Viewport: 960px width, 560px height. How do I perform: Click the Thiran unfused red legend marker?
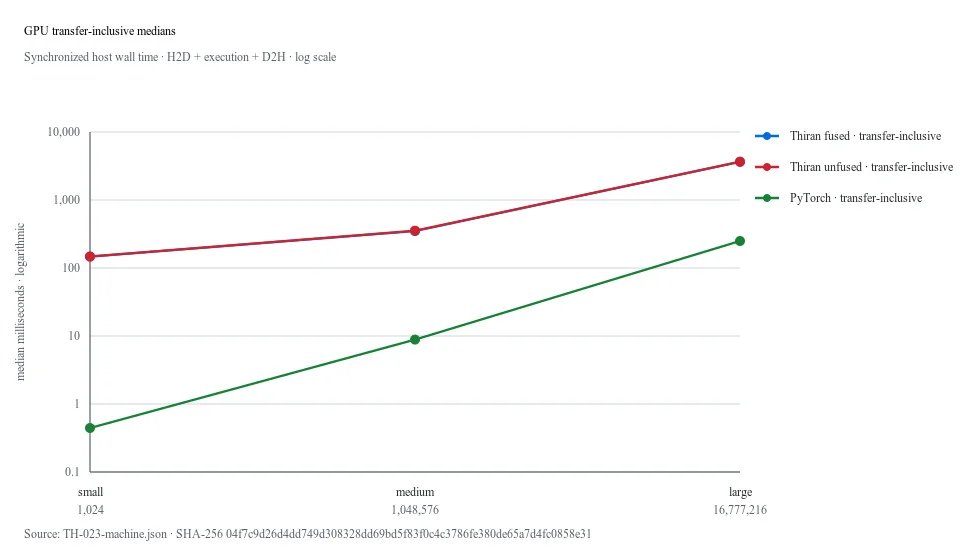[767, 167]
